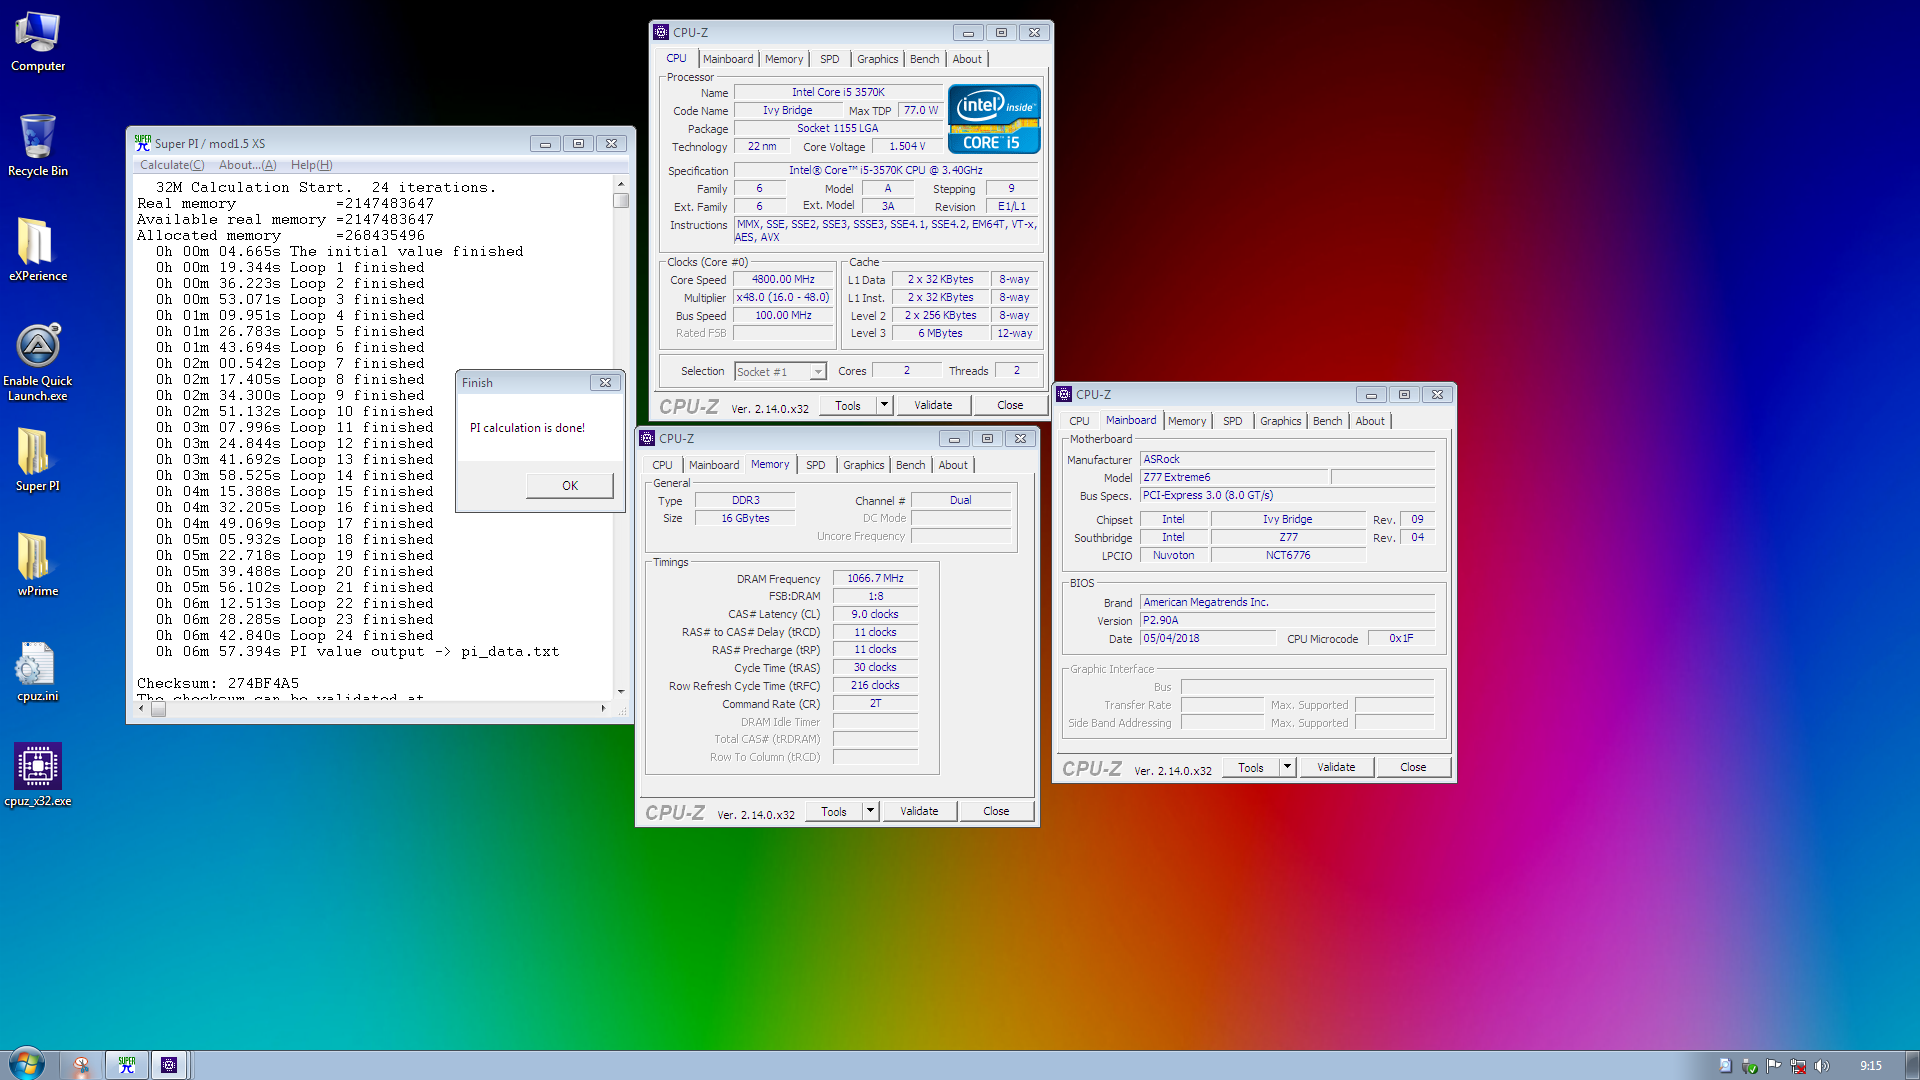Switch to Memory tab in CPU window

point(784,59)
